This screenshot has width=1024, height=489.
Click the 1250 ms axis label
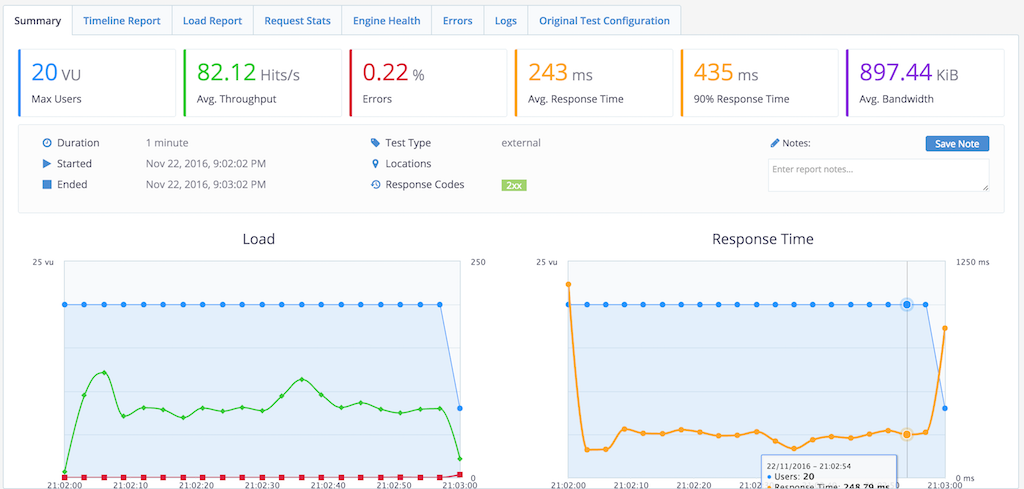[x=972, y=262]
